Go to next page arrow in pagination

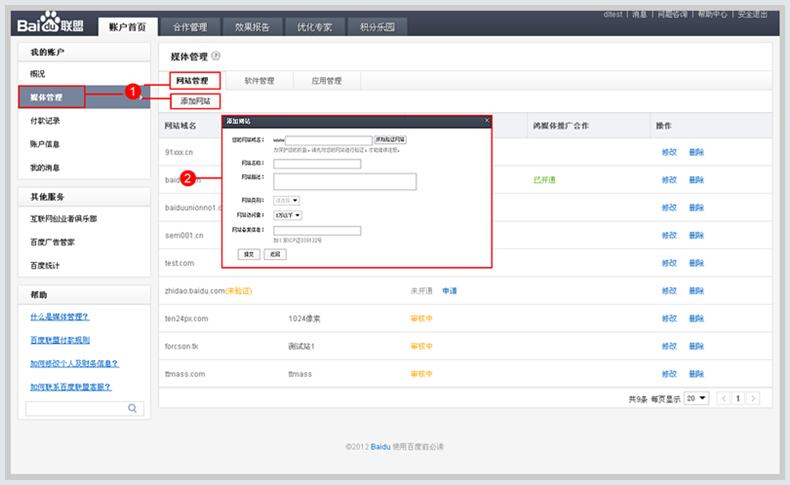click(752, 398)
